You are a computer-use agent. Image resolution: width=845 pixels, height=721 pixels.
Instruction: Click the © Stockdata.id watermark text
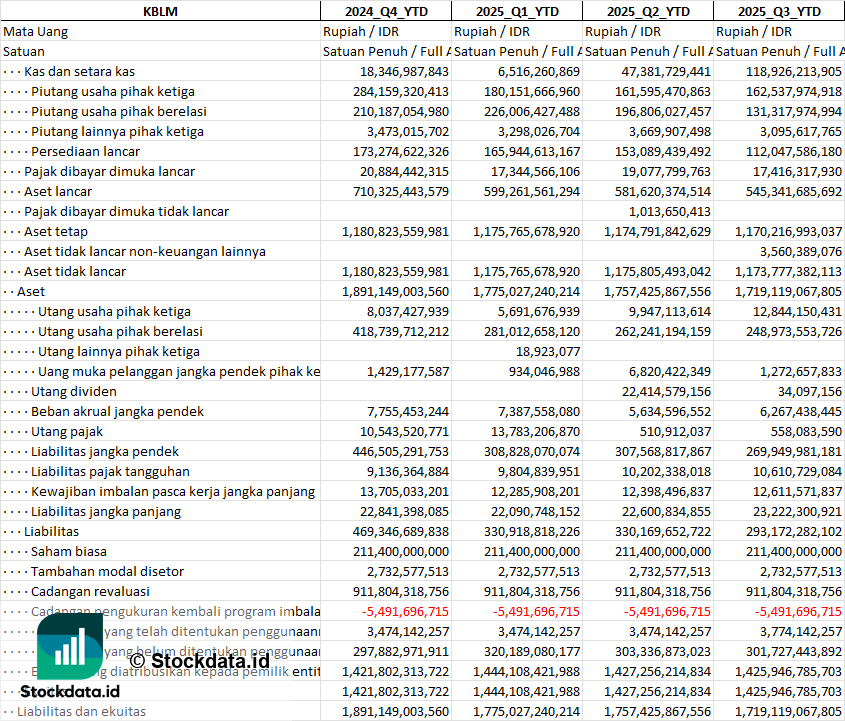[199, 660]
